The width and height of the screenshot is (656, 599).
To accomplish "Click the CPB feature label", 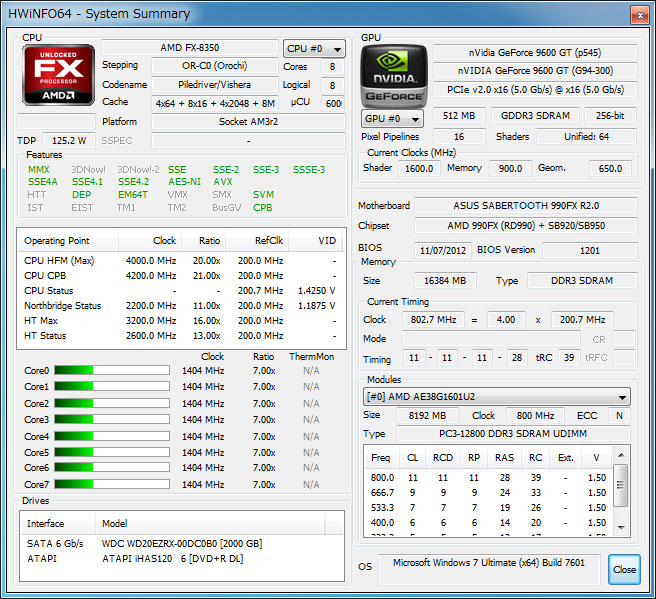I will tap(263, 207).
